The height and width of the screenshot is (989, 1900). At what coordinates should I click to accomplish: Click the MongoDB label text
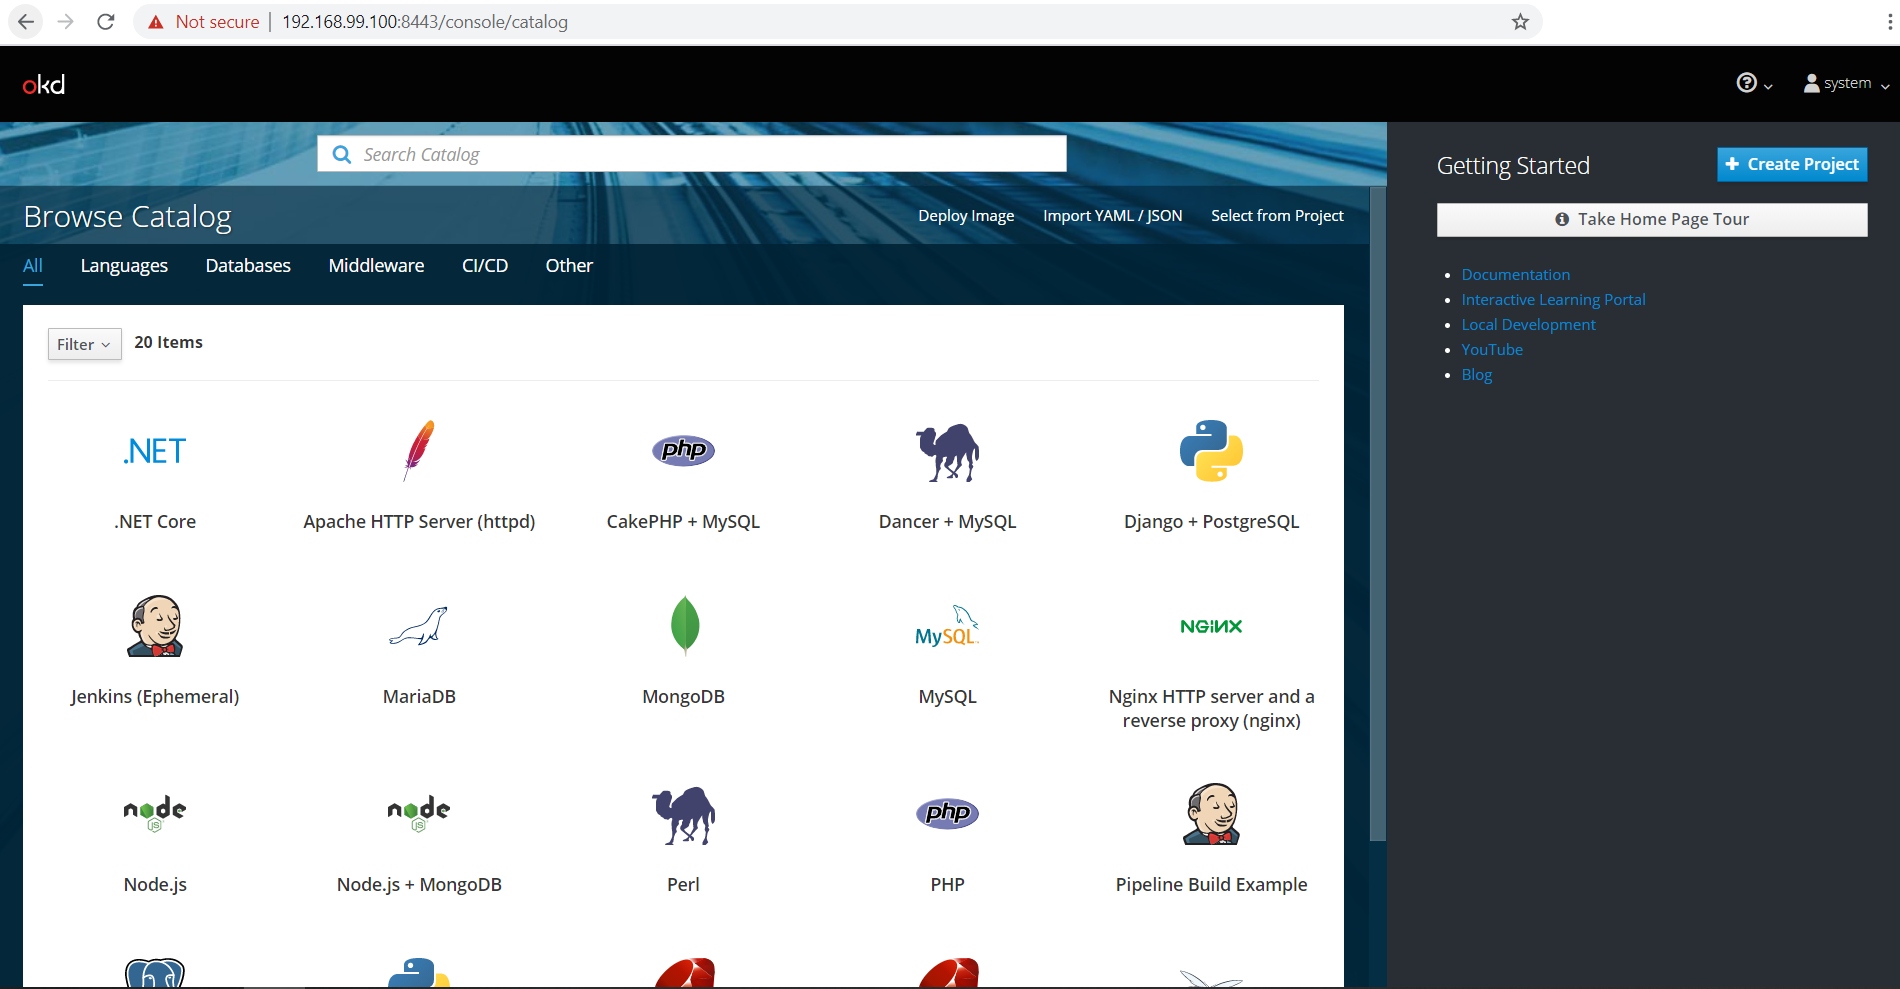[x=683, y=697]
